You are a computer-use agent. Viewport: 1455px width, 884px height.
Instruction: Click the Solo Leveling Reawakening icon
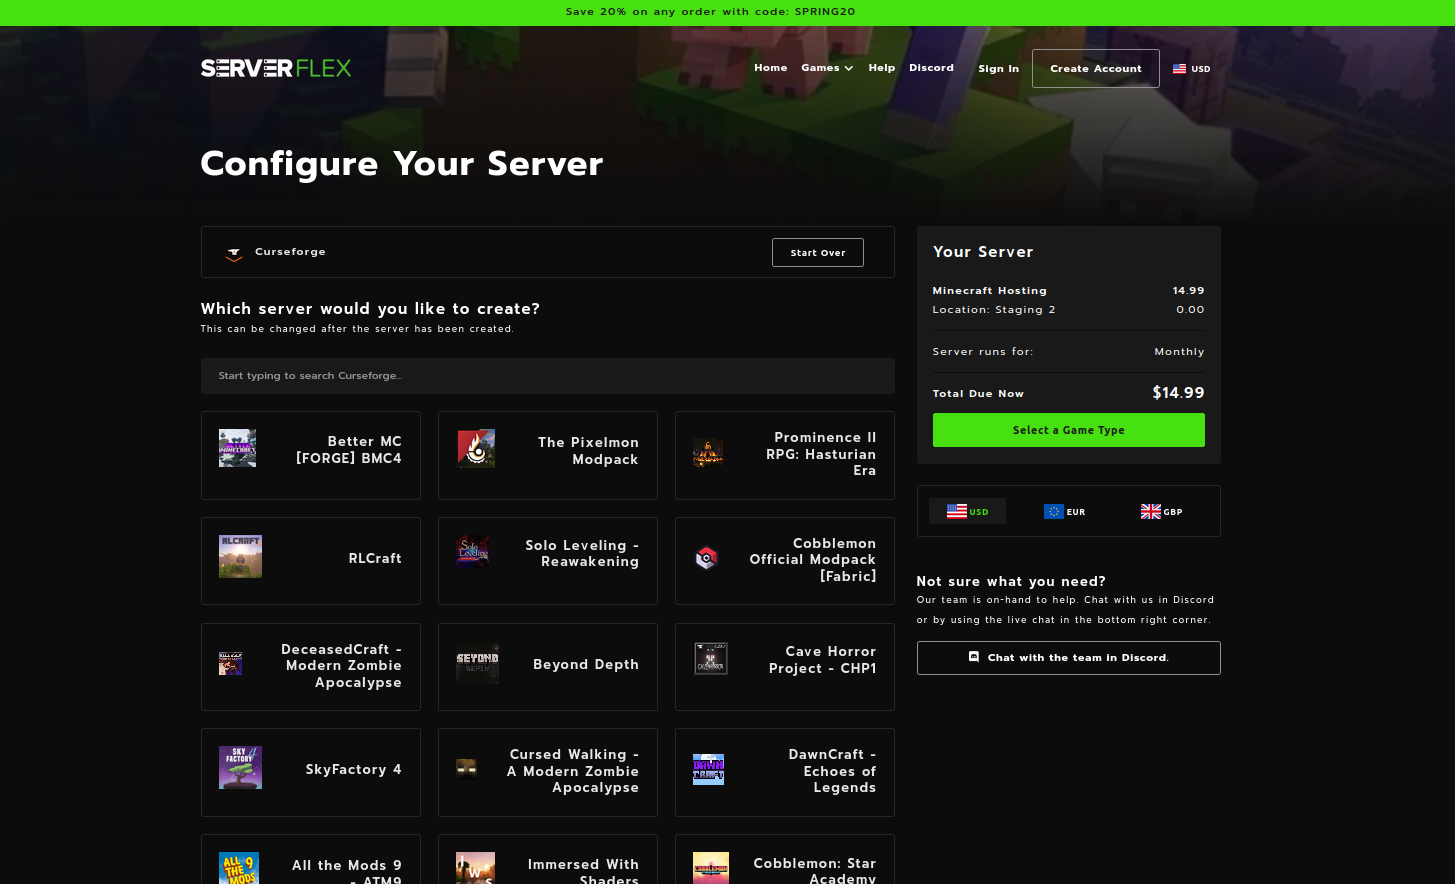[x=473, y=551]
